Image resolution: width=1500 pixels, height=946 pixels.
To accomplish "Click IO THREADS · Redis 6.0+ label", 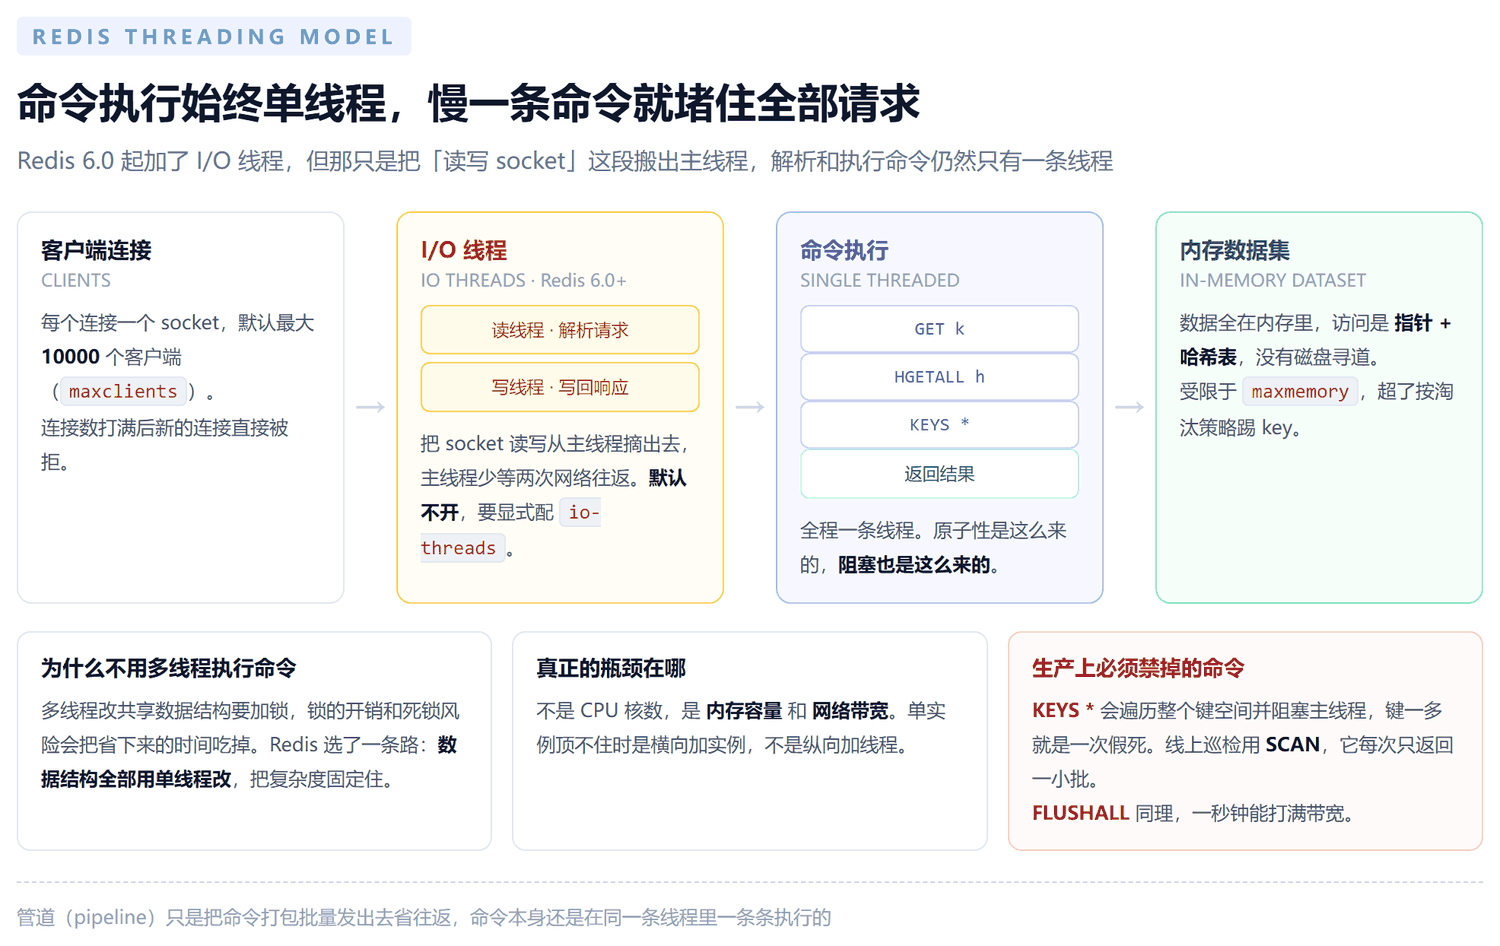I will tap(524, 281).
